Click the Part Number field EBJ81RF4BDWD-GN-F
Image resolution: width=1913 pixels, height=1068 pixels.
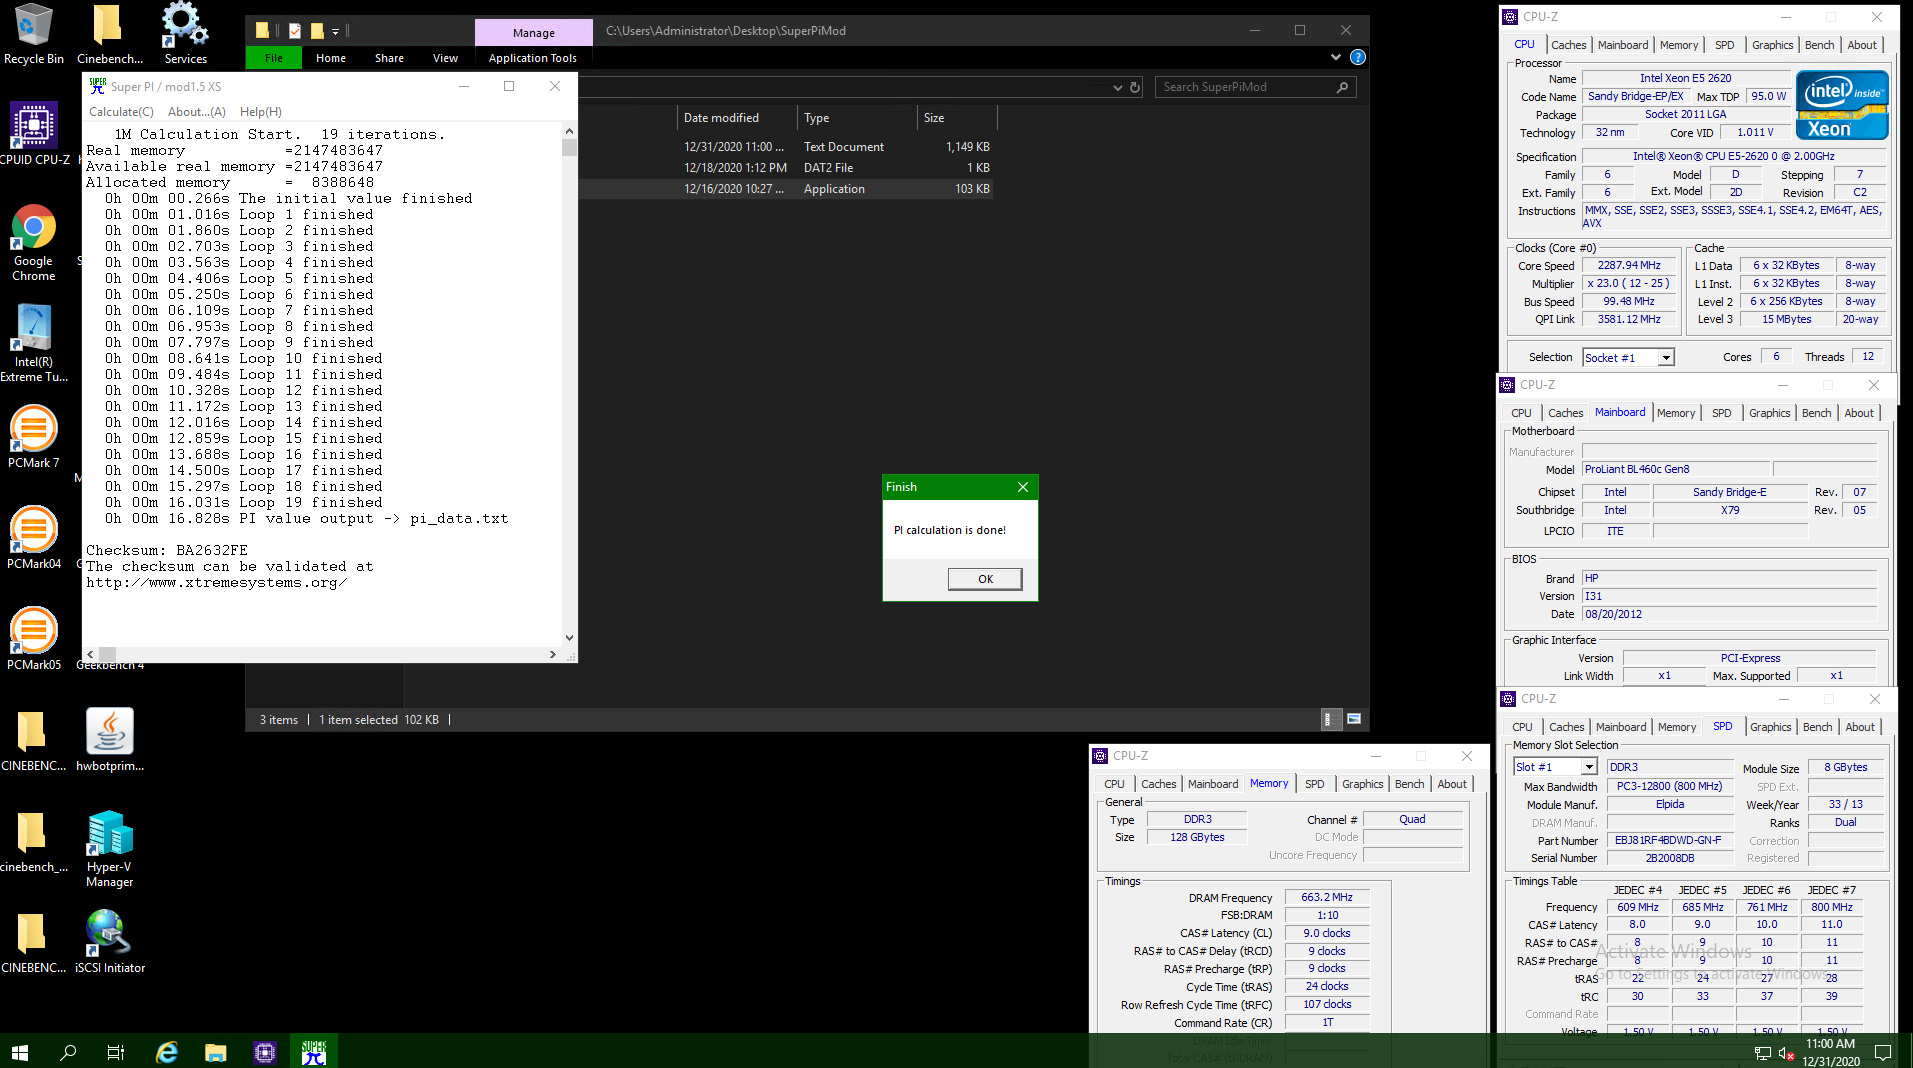click(1670, 841)
